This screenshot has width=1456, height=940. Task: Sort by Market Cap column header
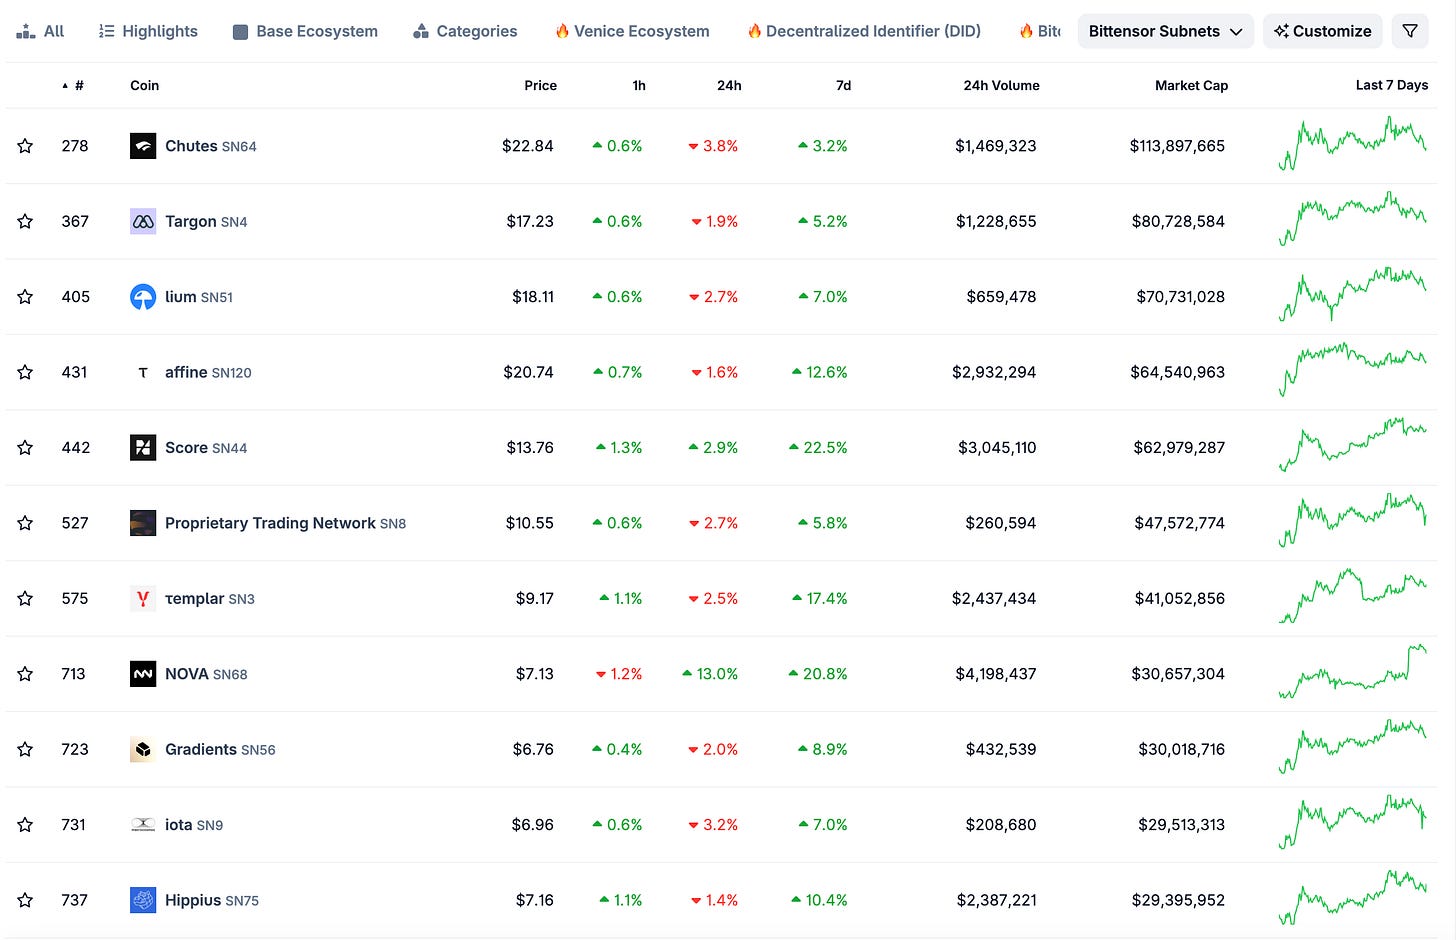tap(1191, 86)
